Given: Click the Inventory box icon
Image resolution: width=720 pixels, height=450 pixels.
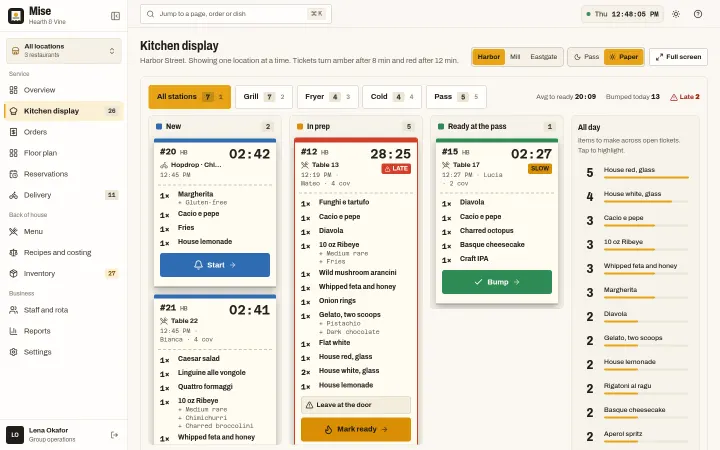Looking at the screenshot, I should pos(13,274).
